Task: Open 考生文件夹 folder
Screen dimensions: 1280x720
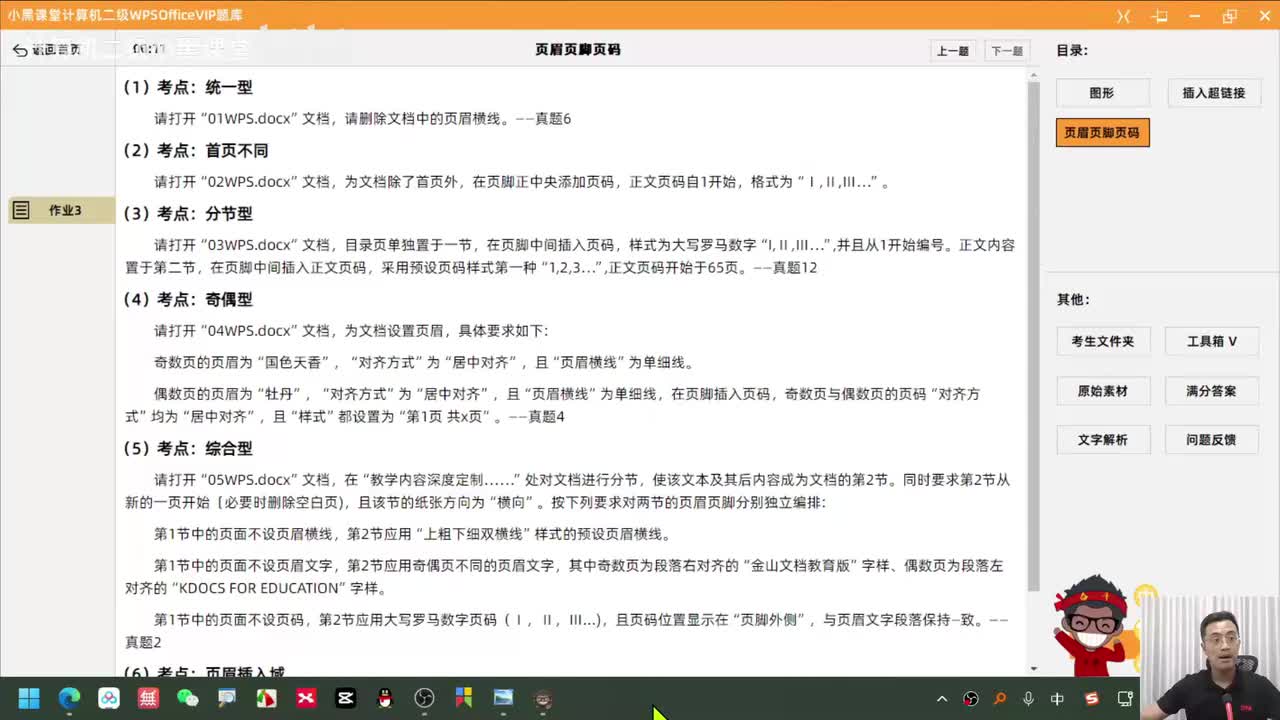Action: pyautogui.click(x=1103, y=341)
